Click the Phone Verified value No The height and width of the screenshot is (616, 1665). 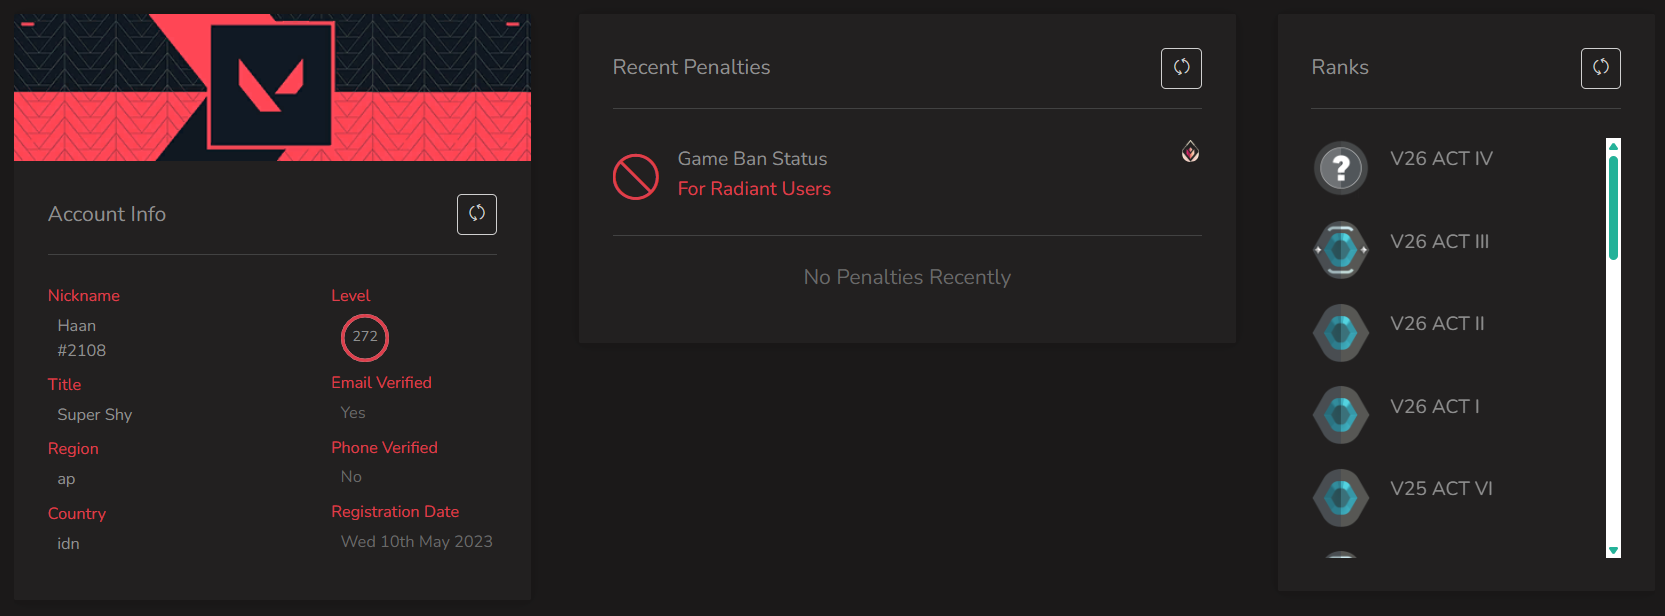coord(351,477)
